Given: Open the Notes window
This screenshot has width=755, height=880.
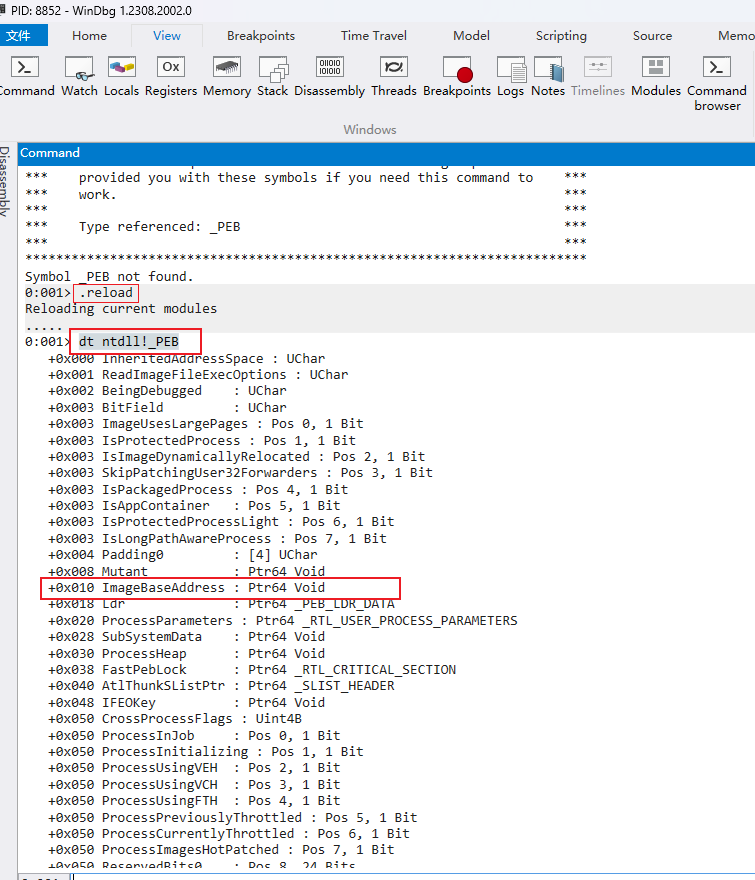Looking at the screenshot, I should 548,76.
